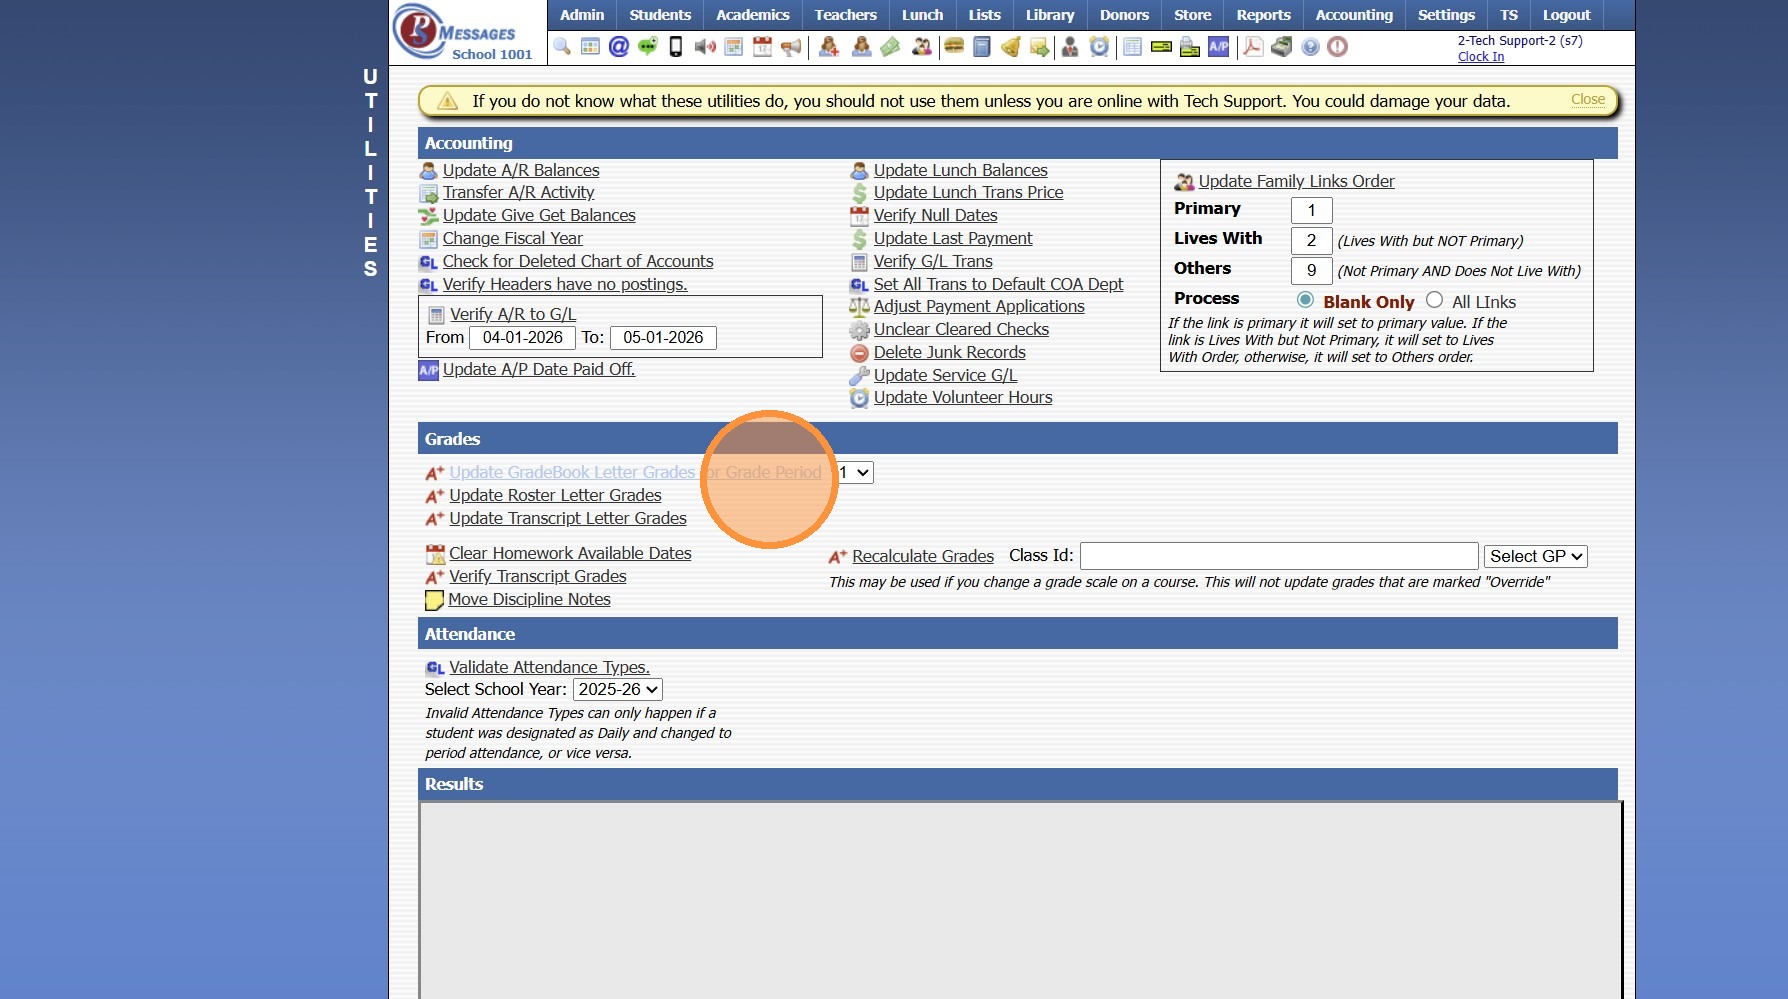1788x999 pixels.
Task: Click the megaphone announcements icon
Action: point(791,47)
